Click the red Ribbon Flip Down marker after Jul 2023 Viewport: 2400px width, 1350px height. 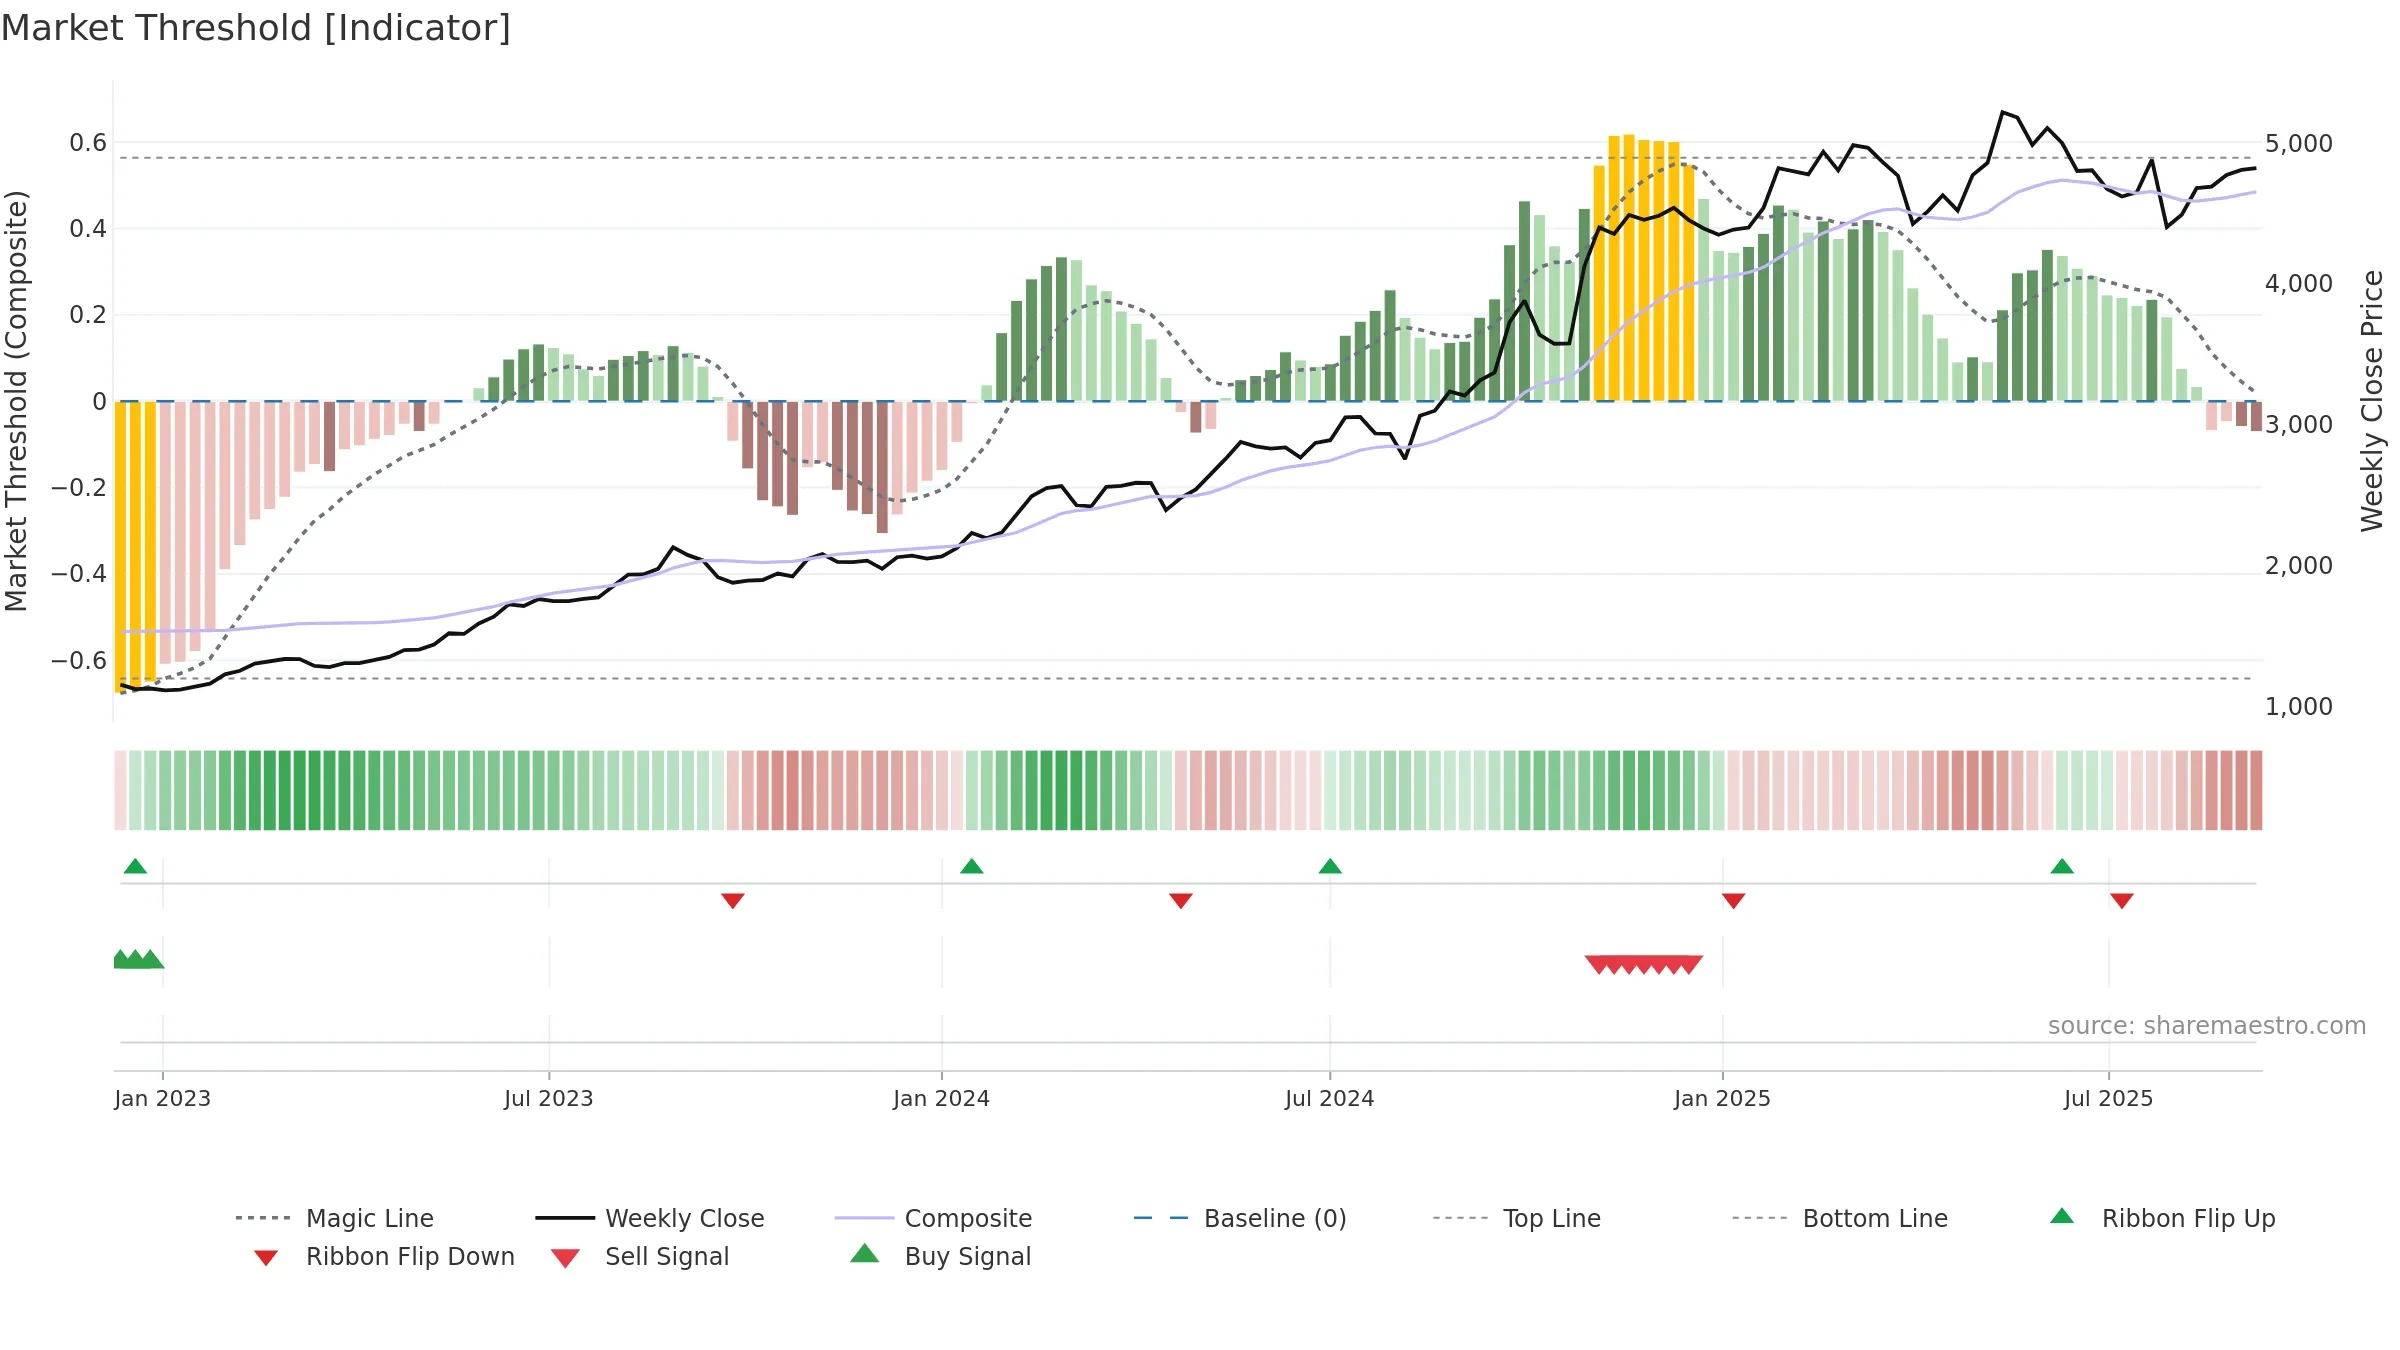pos(733,901)
